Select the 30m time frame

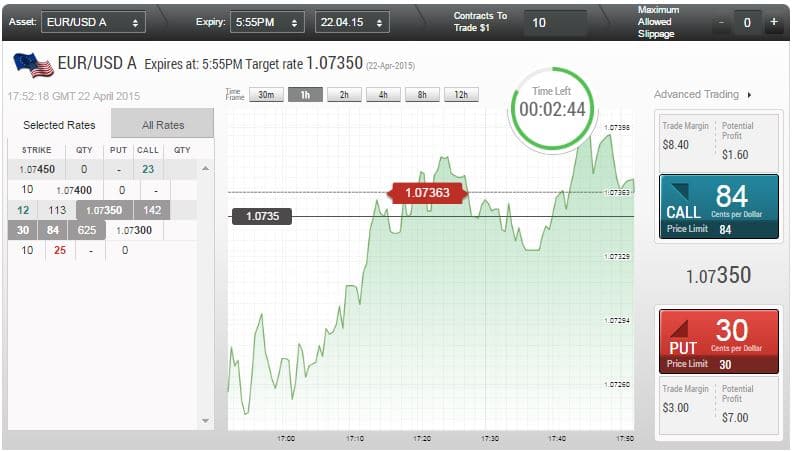(265, 95)
